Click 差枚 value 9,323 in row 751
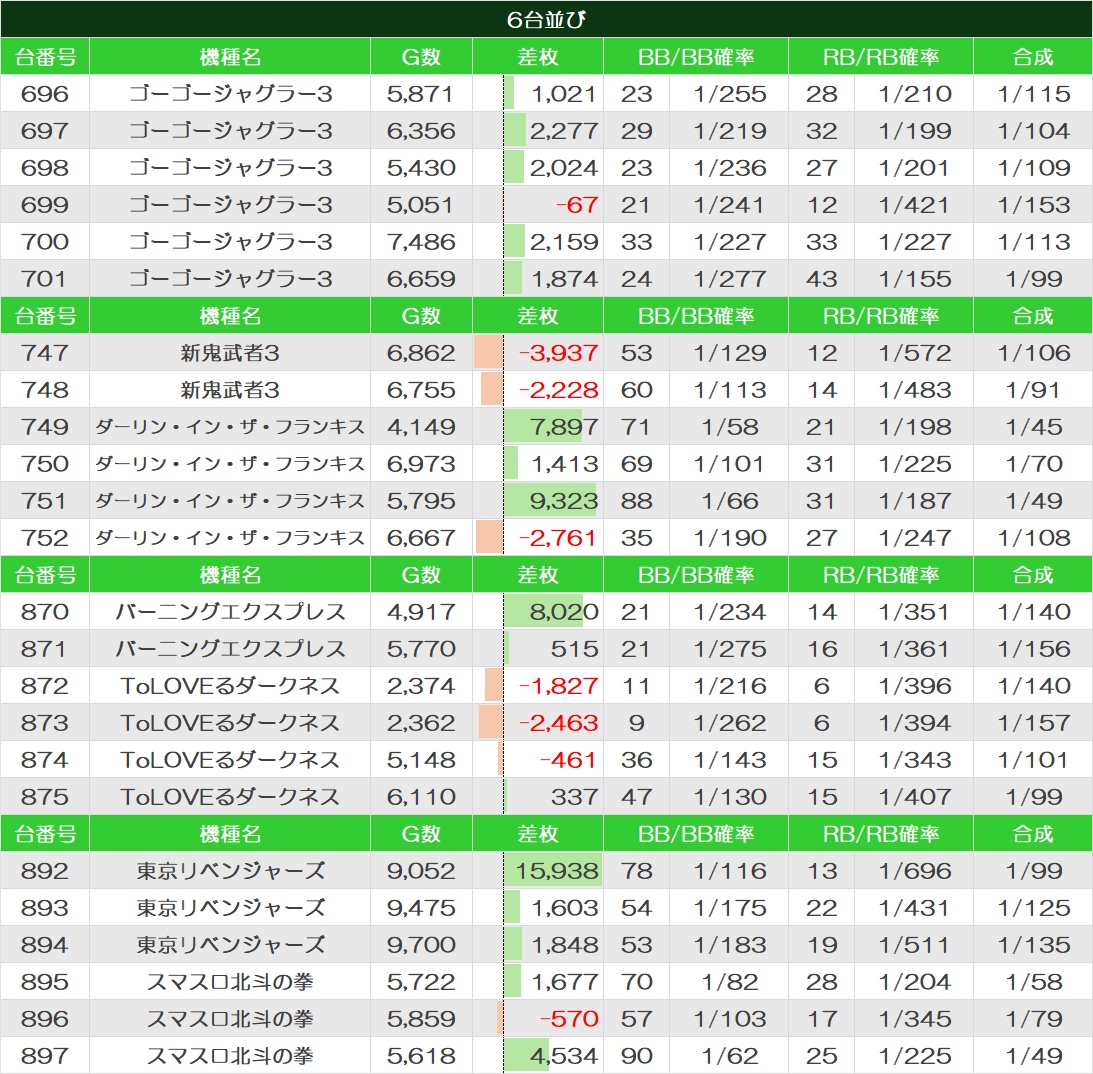The image size is (1093, 1074). pyautogui.click(x=563, y=500)
